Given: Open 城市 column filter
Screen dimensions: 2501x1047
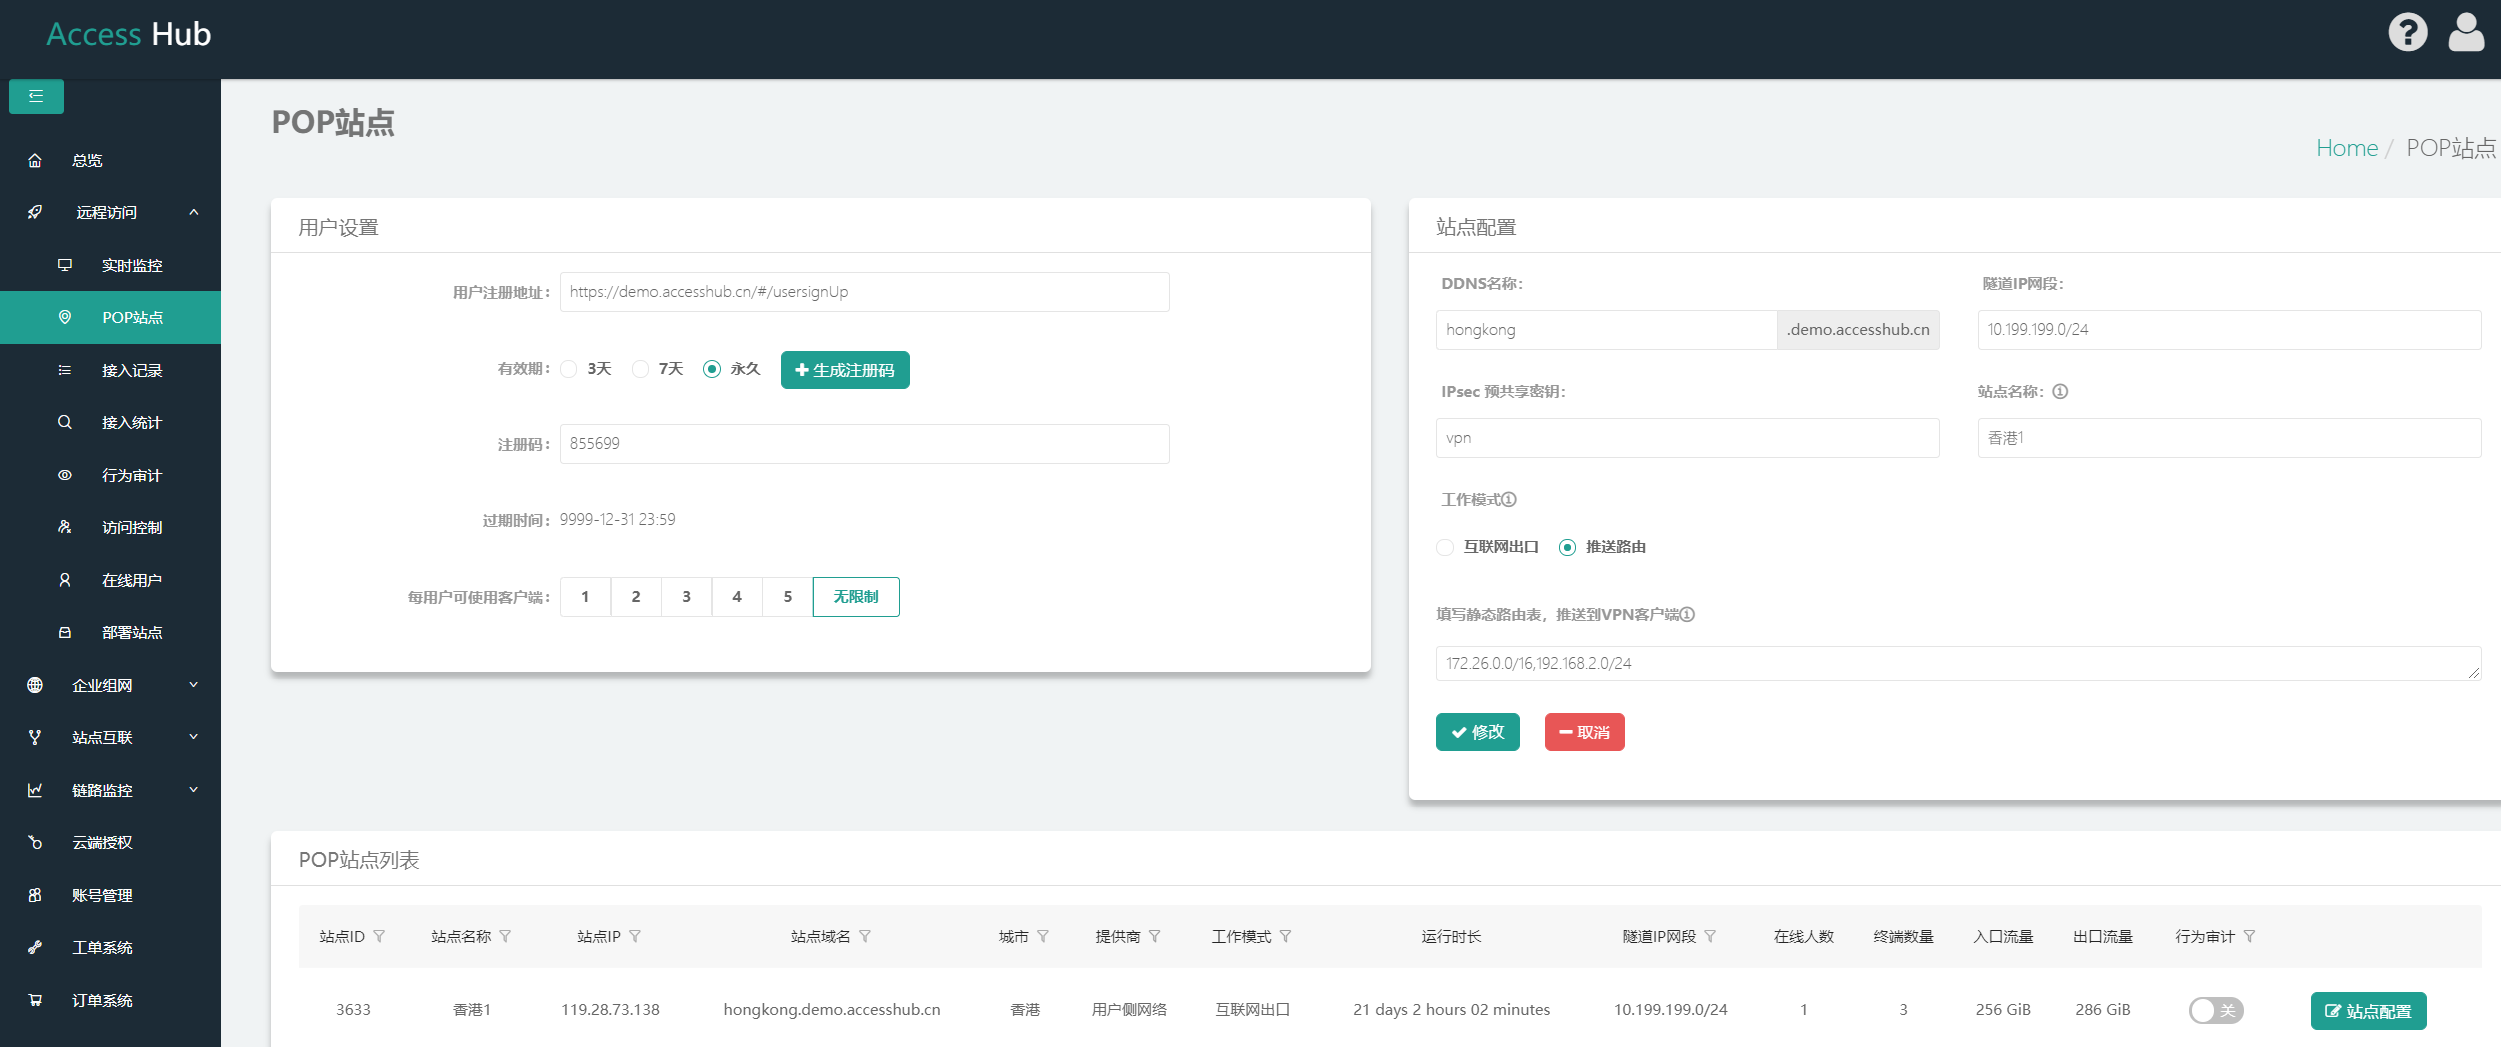Looking at the screenshot, I should pos(1043,936).
